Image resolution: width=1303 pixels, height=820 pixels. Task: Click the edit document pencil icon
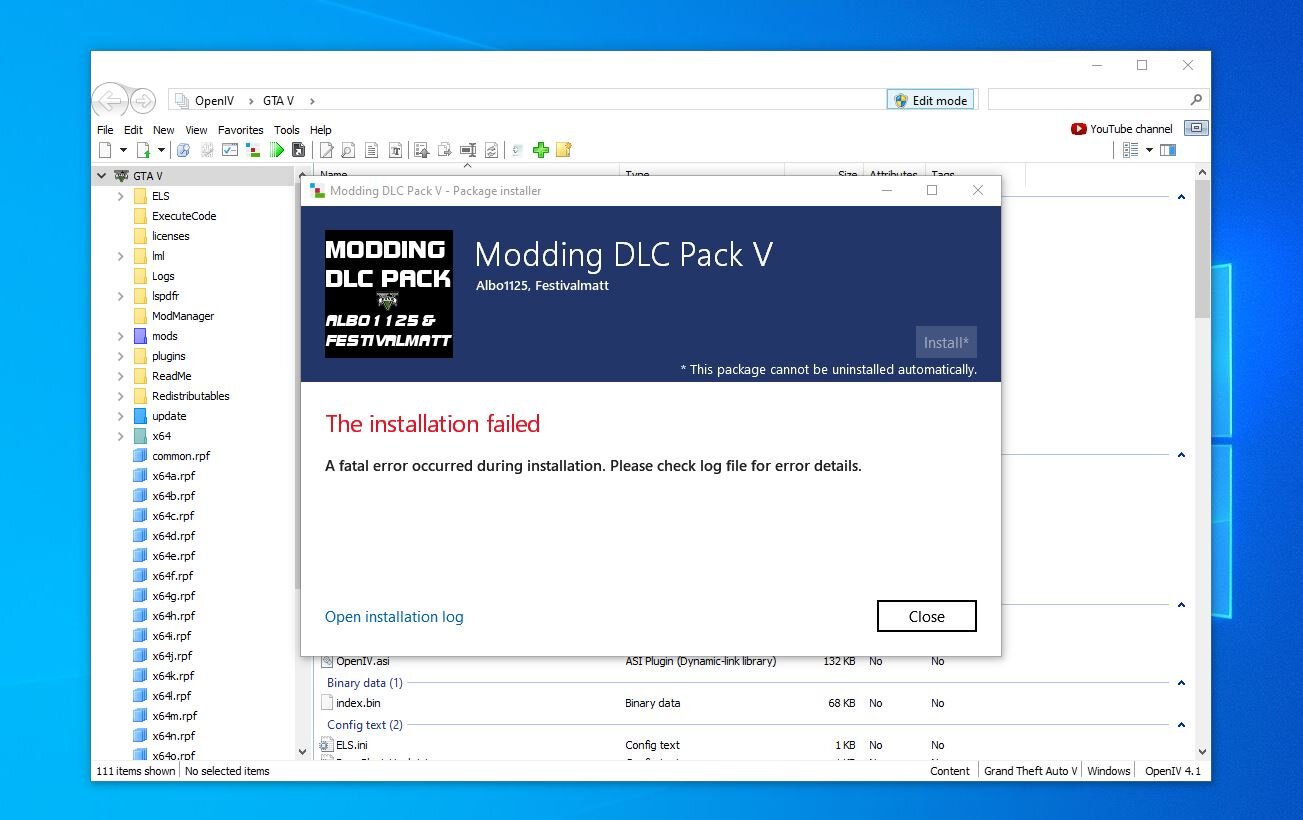(326, 150)
